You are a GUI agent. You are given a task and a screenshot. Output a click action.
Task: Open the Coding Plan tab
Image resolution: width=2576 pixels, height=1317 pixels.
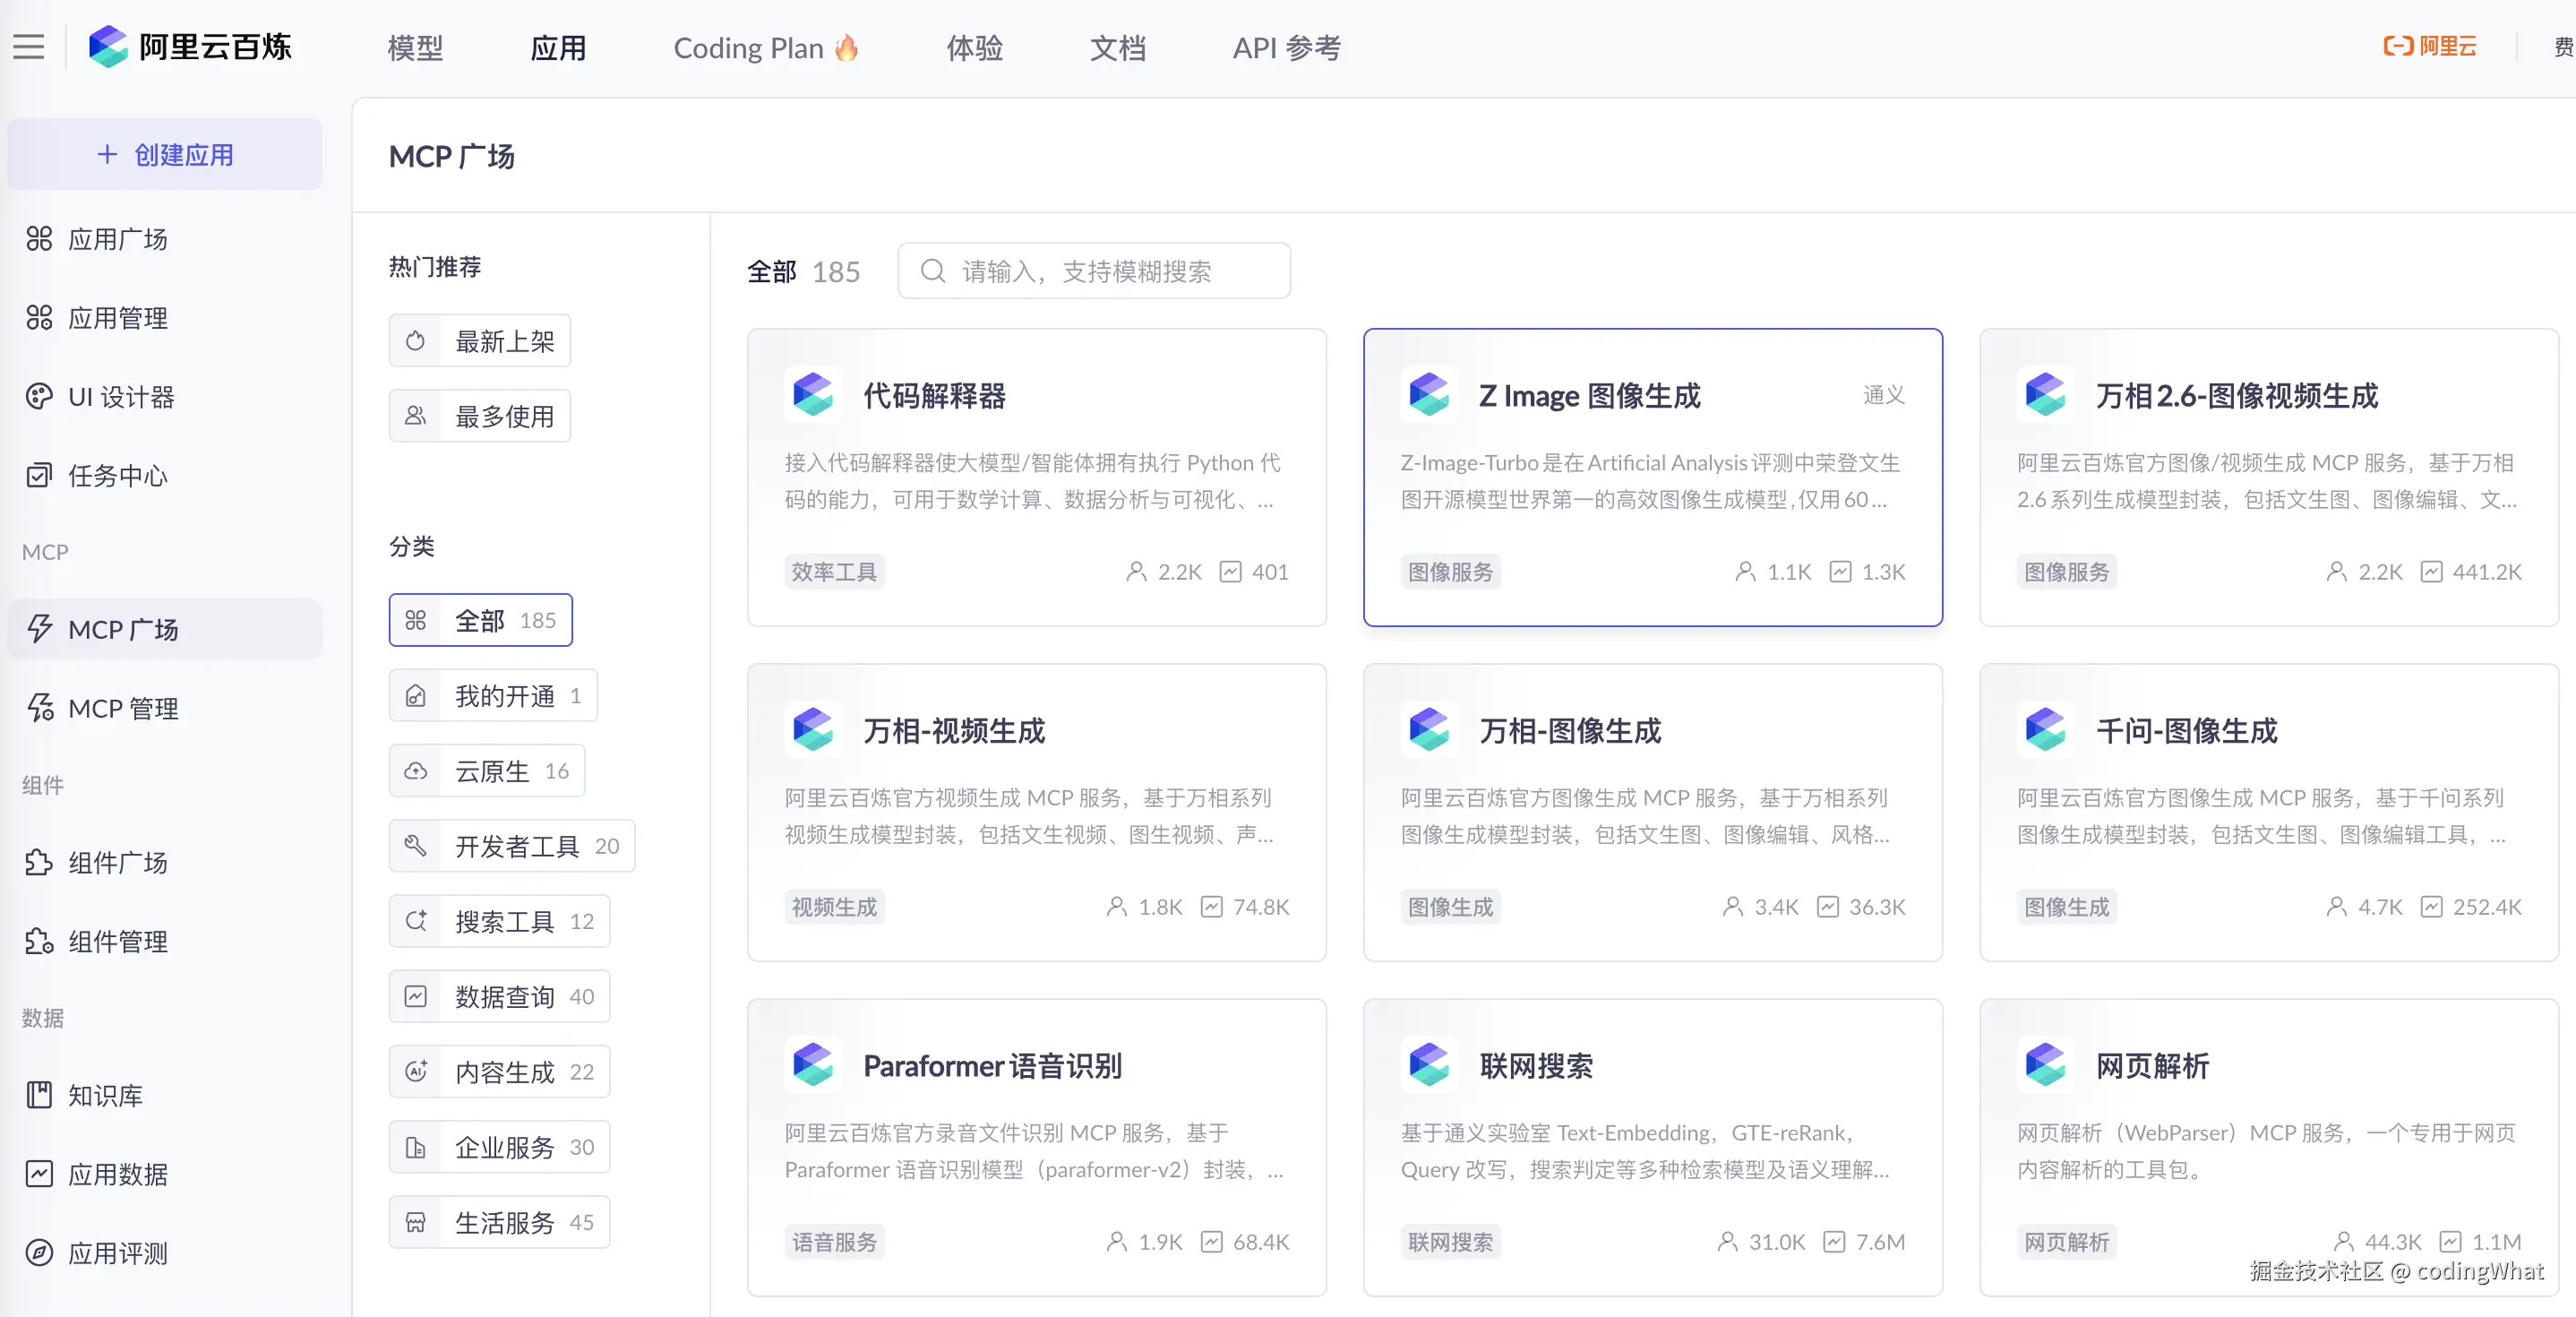[x=765, y=48]
